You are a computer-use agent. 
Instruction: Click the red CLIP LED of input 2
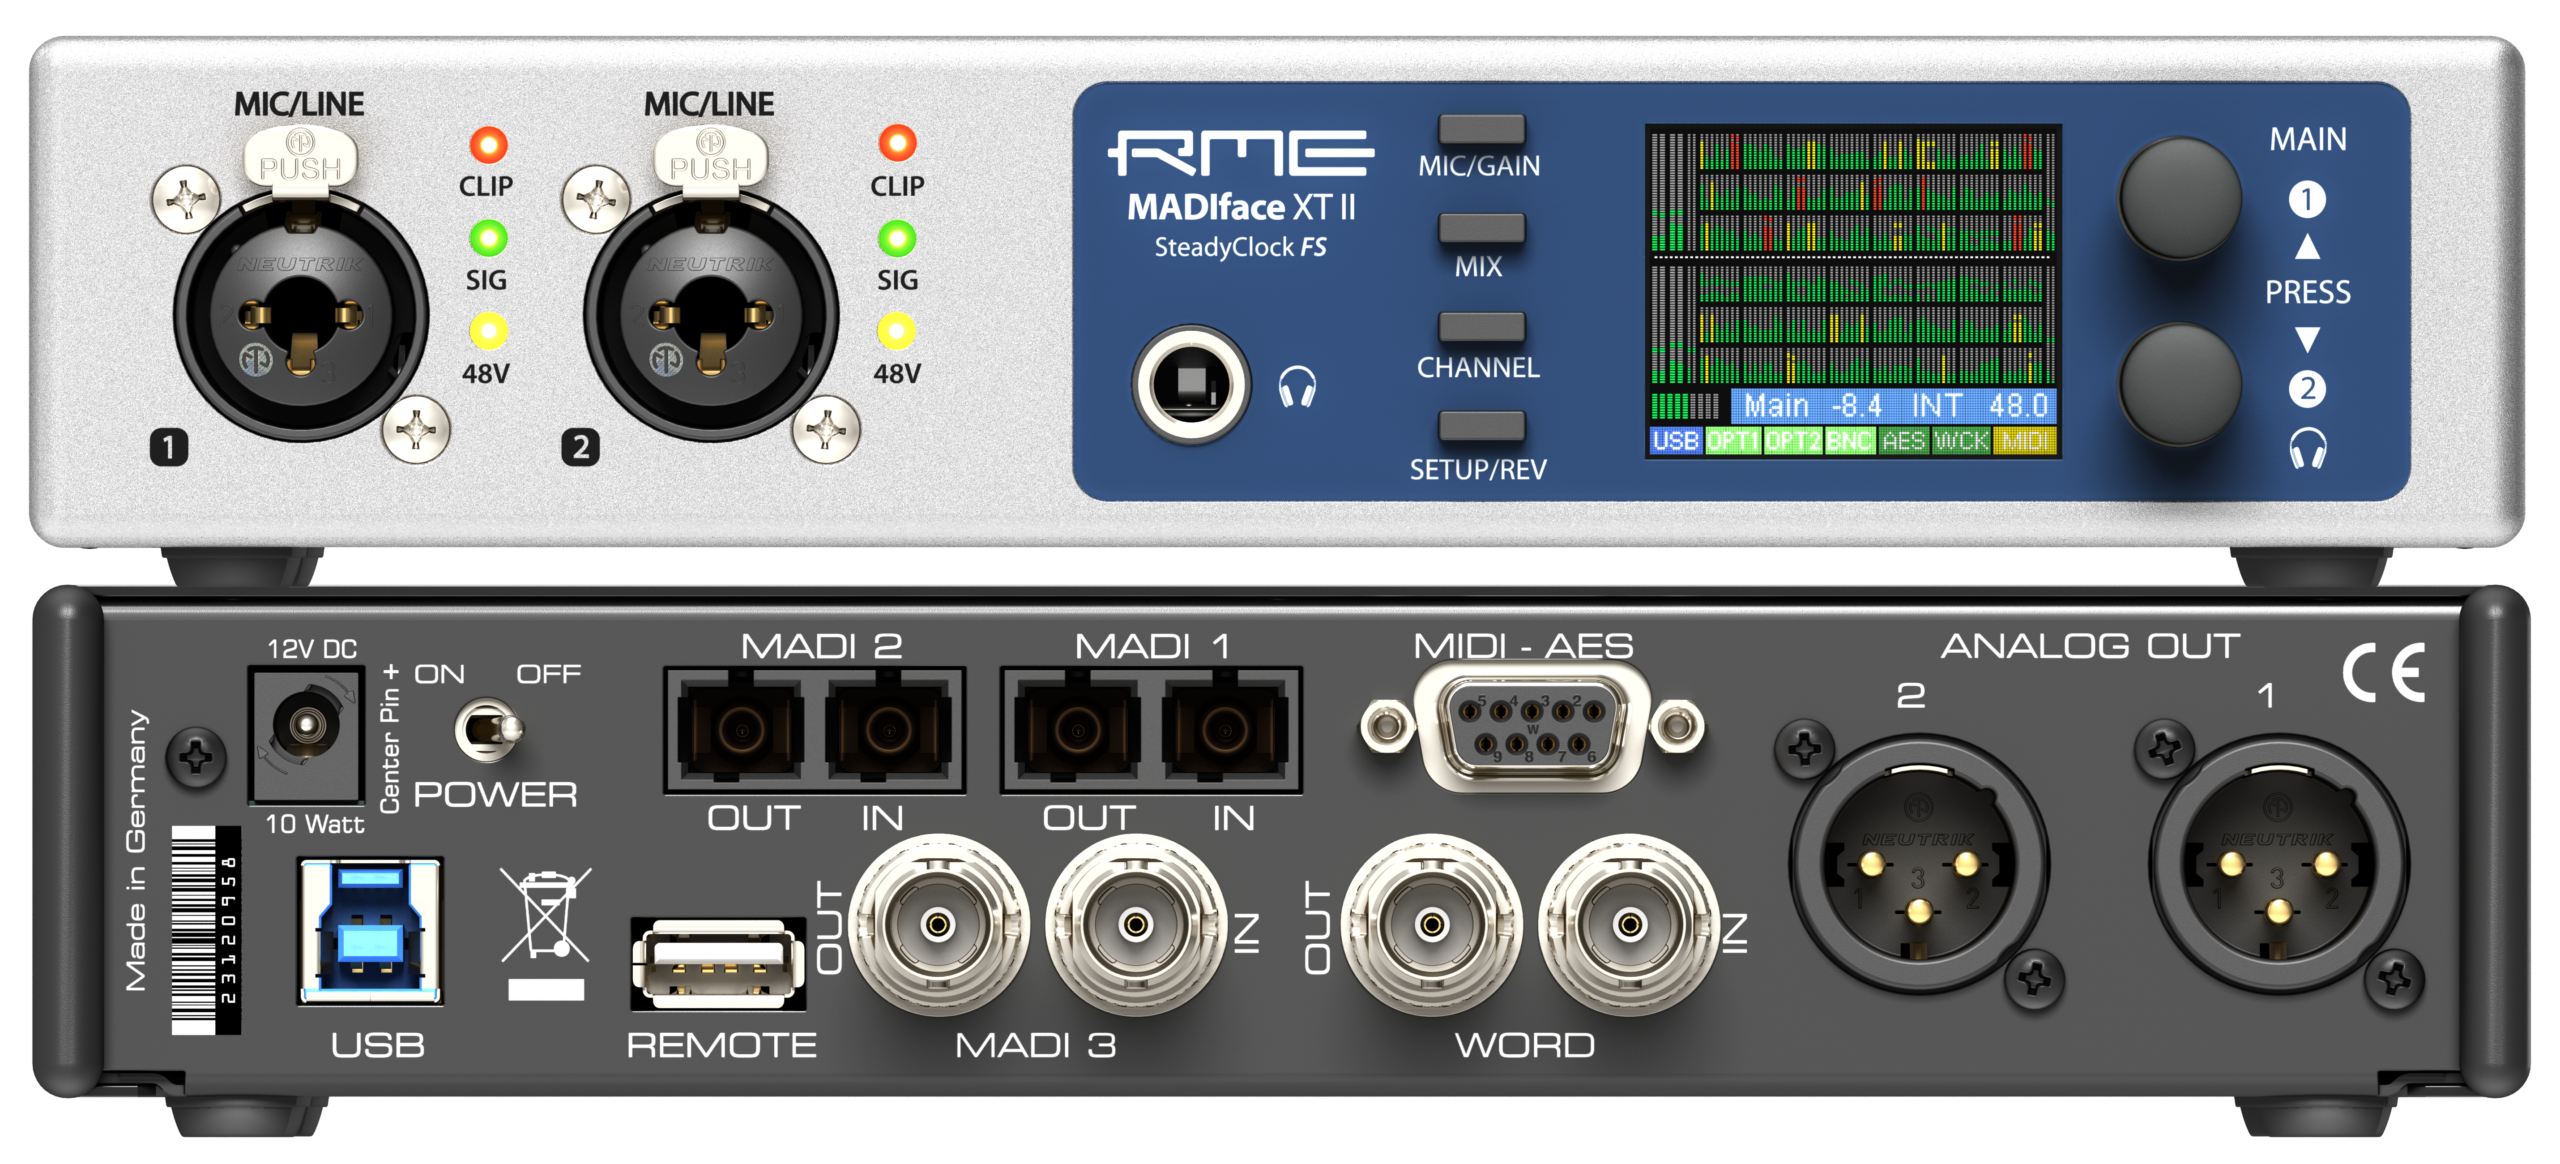point(897,143)
